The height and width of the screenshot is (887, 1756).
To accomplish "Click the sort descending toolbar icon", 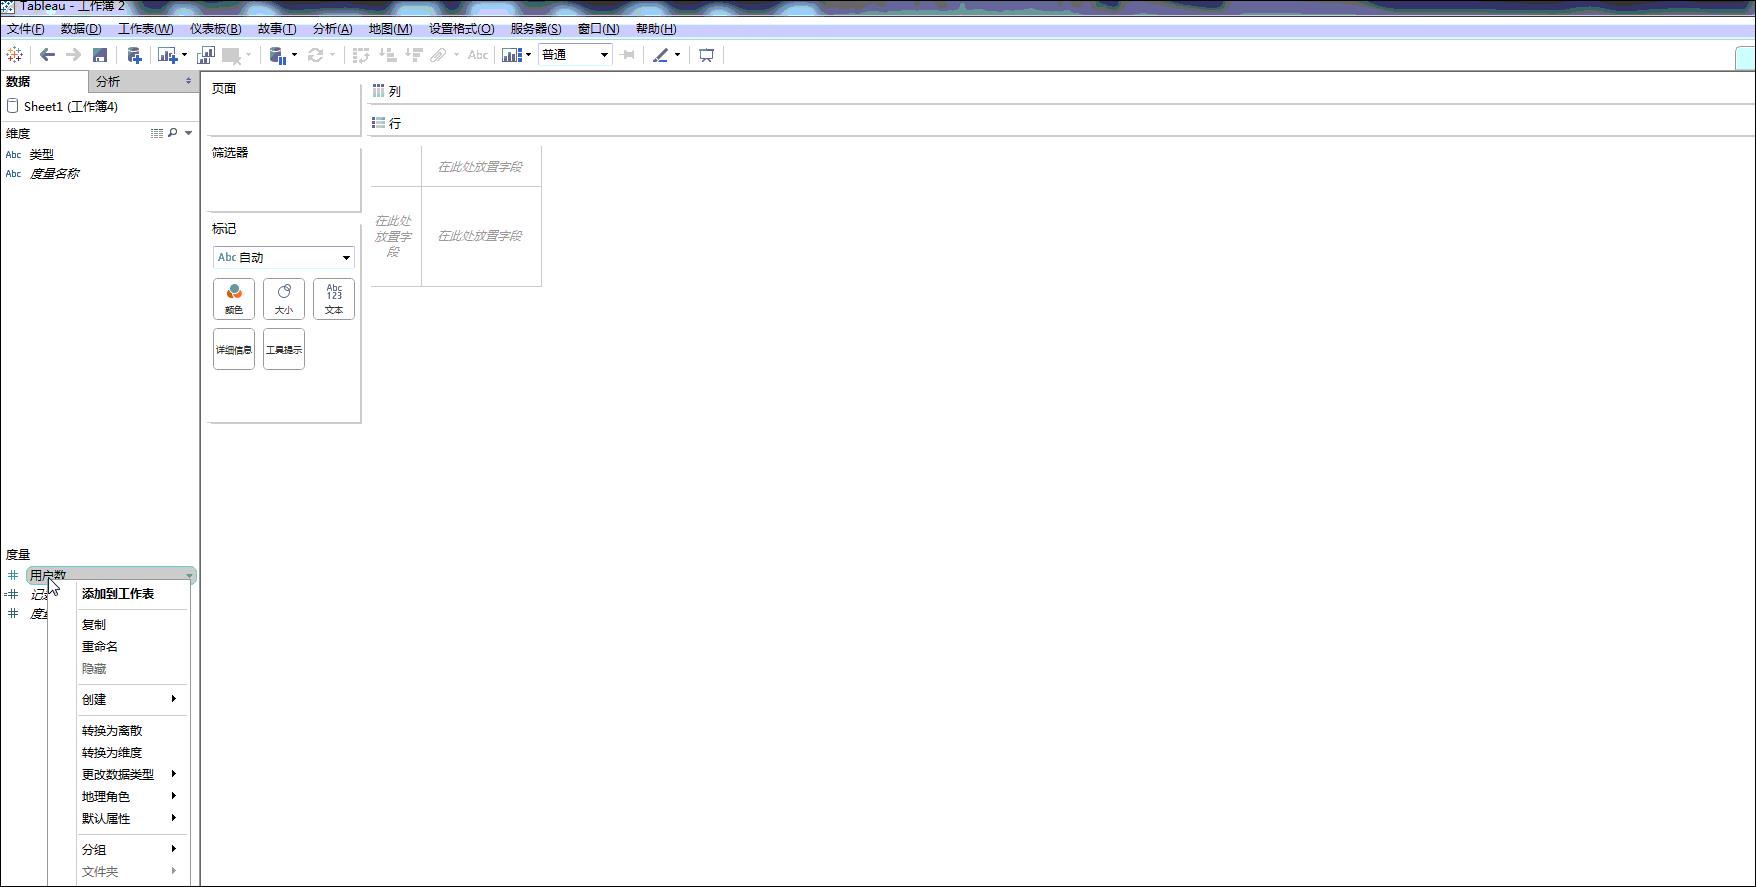I will point(413,55).
